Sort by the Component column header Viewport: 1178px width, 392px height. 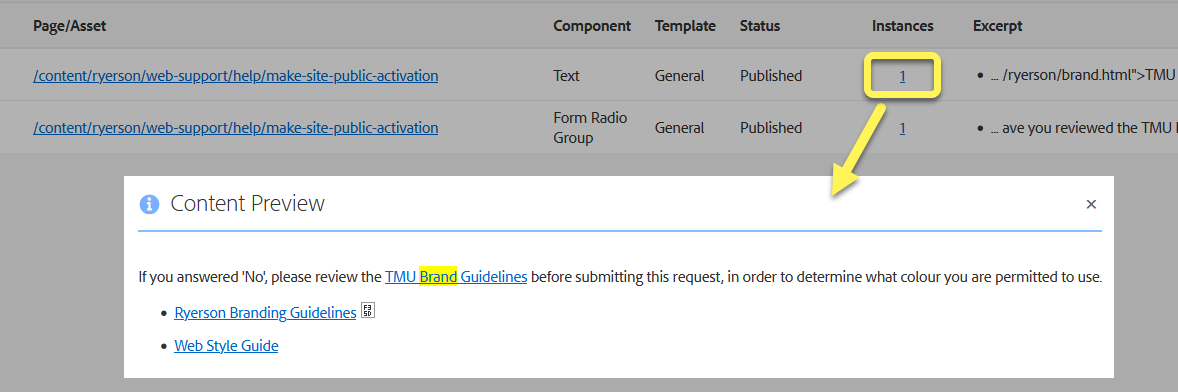click(x=592, y=26)
